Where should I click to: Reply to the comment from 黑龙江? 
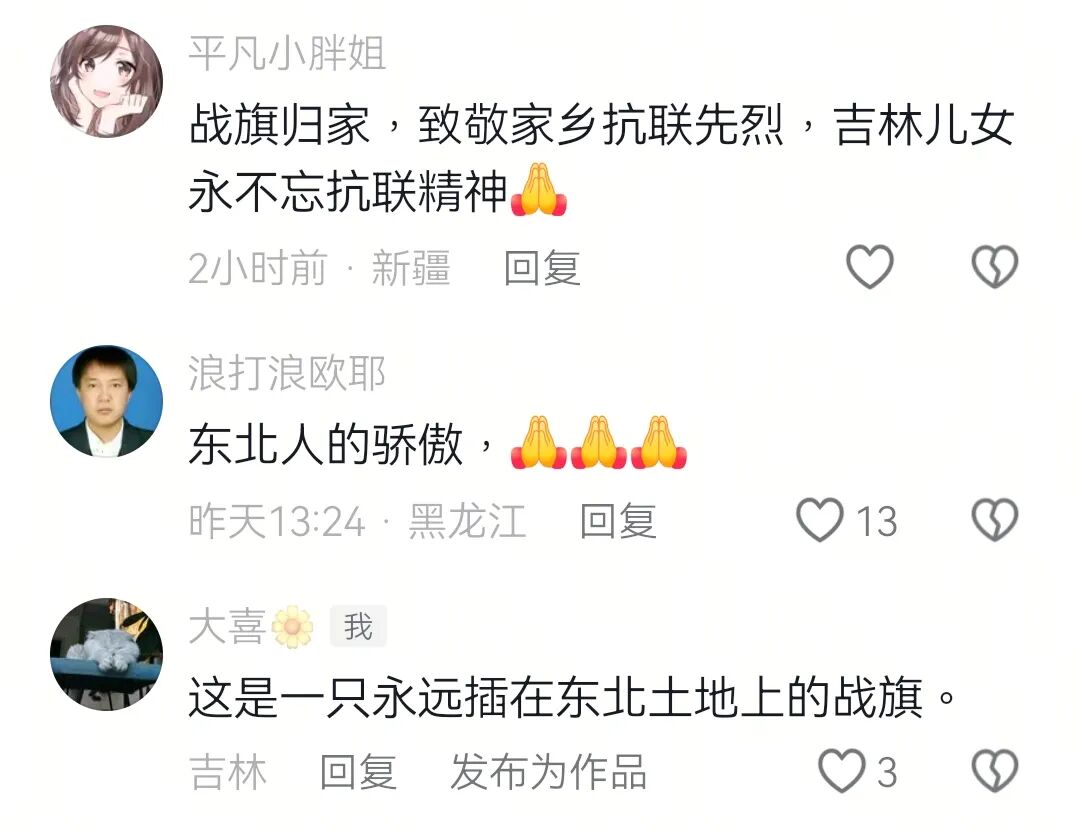pyautogui.click(x=618, y=521)
